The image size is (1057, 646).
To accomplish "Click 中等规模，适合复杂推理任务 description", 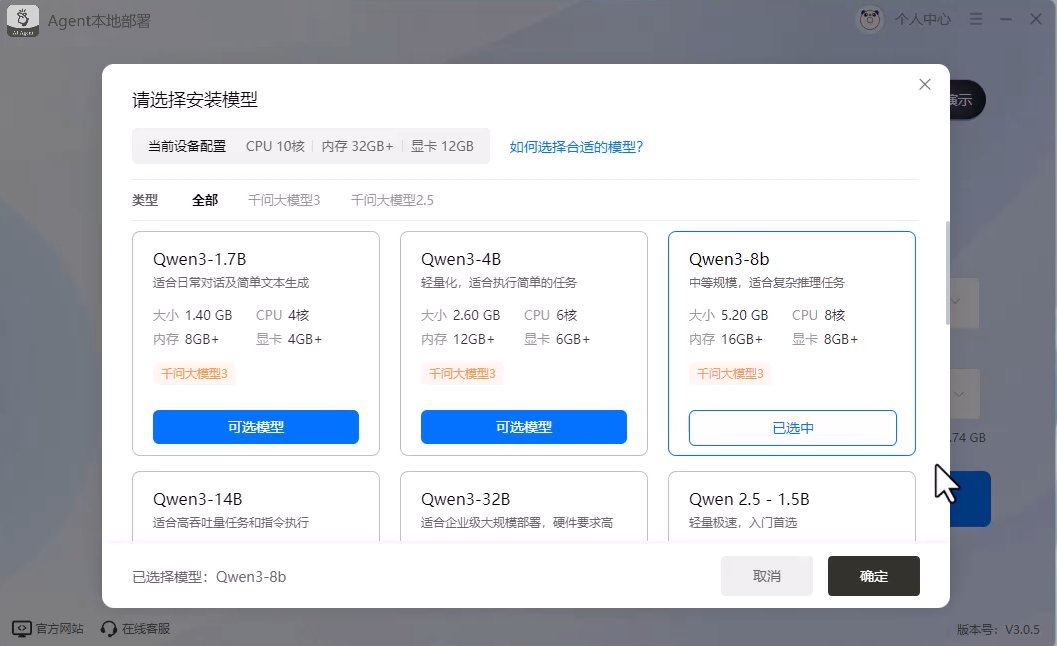I will pos(766,283).
